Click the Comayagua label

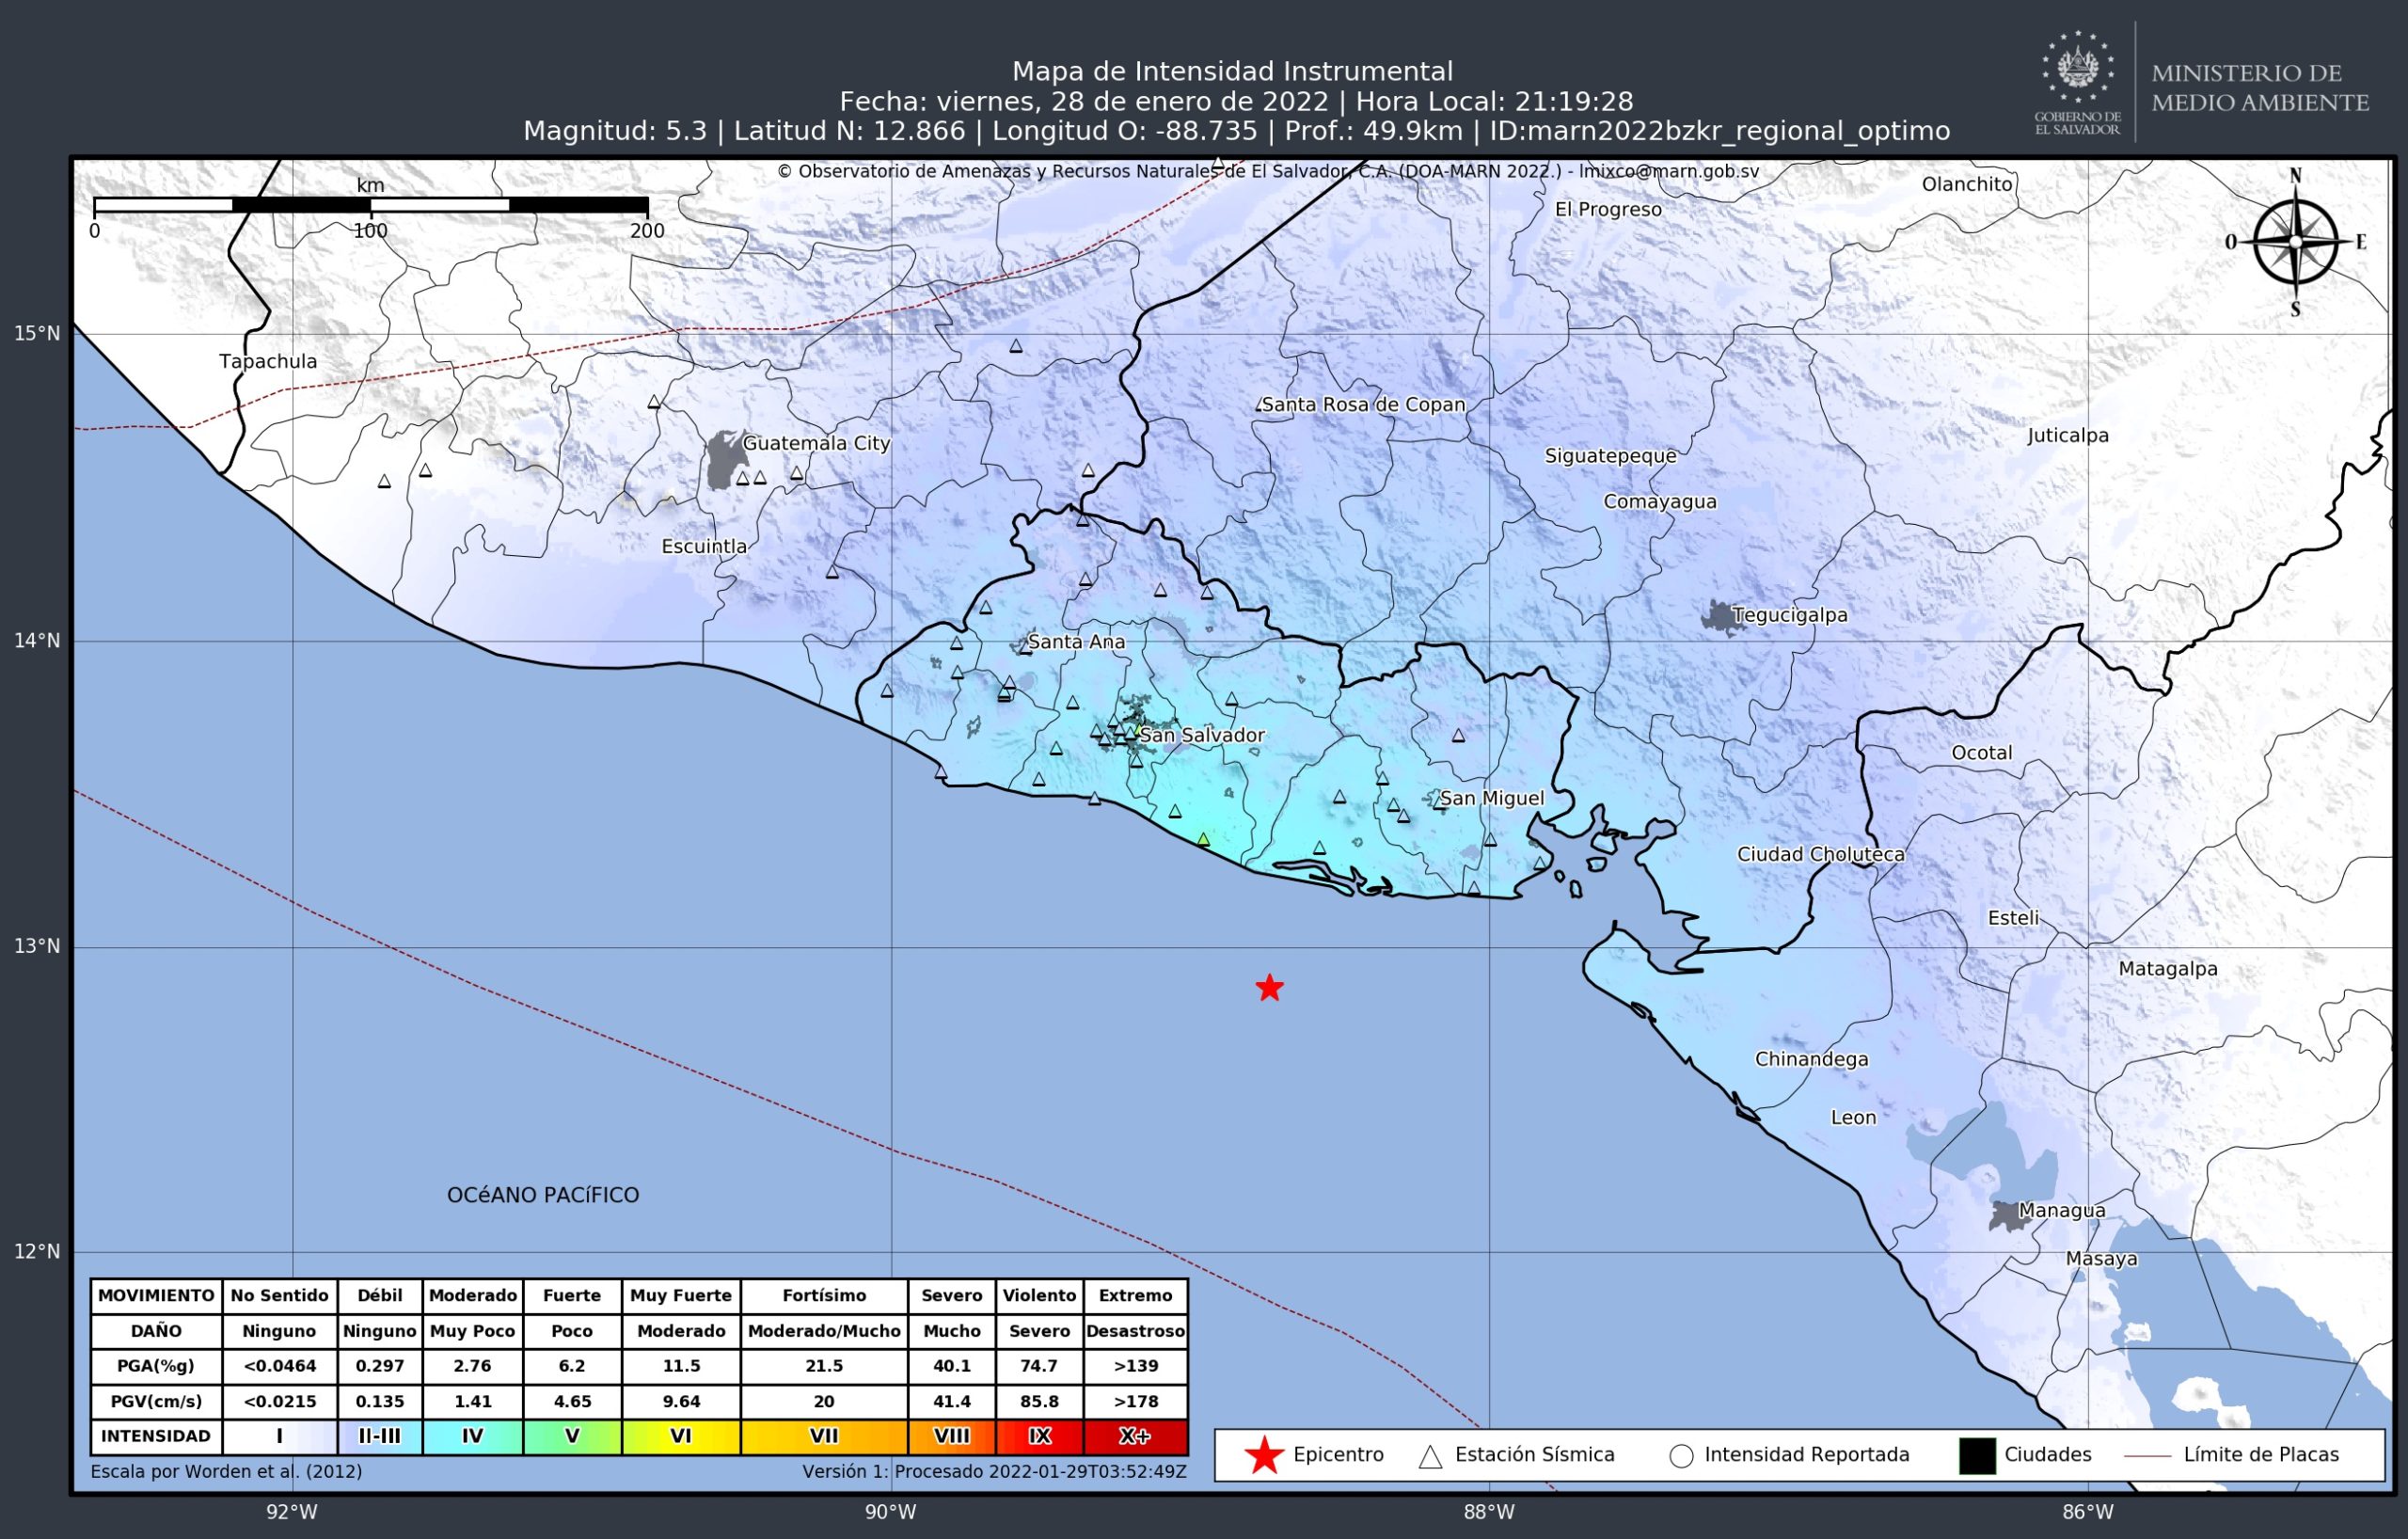[1660, 502]
